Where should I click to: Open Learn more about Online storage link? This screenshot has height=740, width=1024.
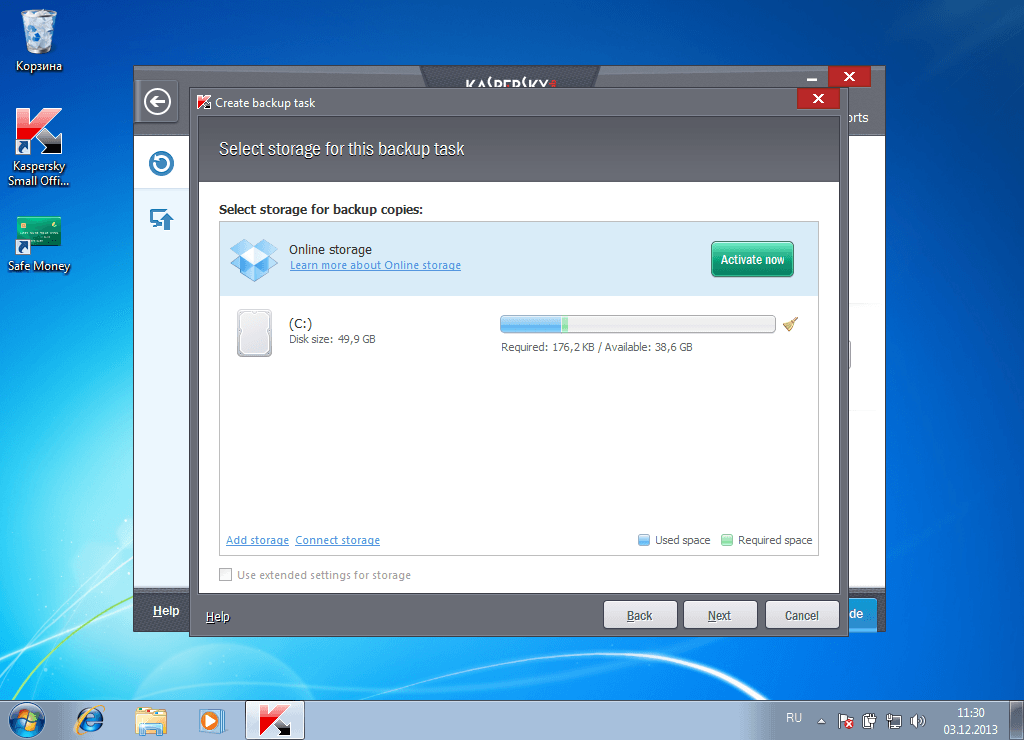coord(376,265)
